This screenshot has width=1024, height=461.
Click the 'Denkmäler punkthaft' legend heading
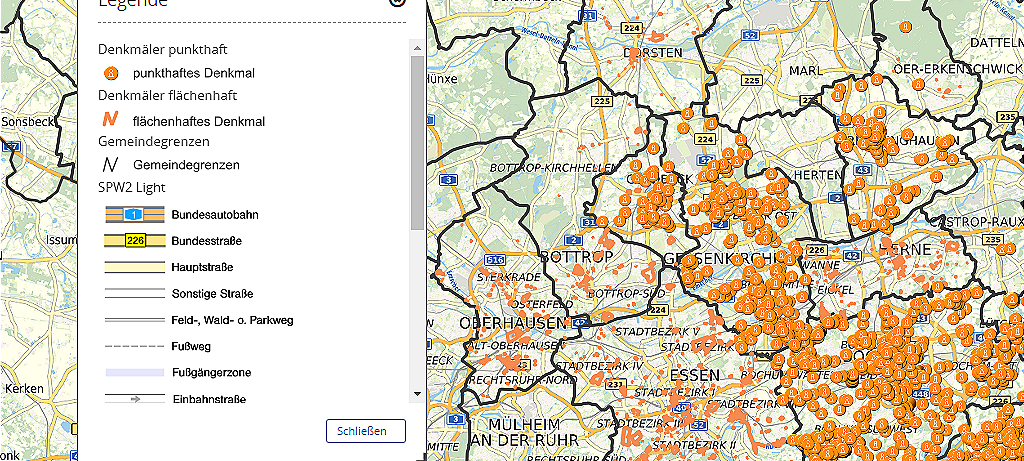[165, 48]
